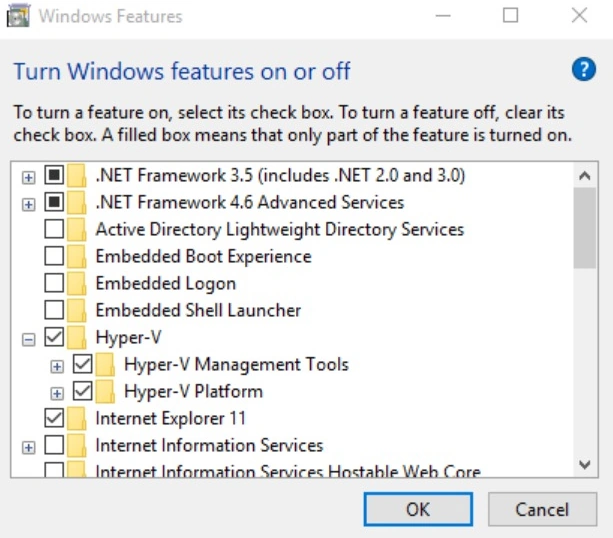The width and height of the screenshot is (613, 538).
Task: Click the Active Directory Lightweight Directory Services folder icon
Action: [x=77, y=230]
